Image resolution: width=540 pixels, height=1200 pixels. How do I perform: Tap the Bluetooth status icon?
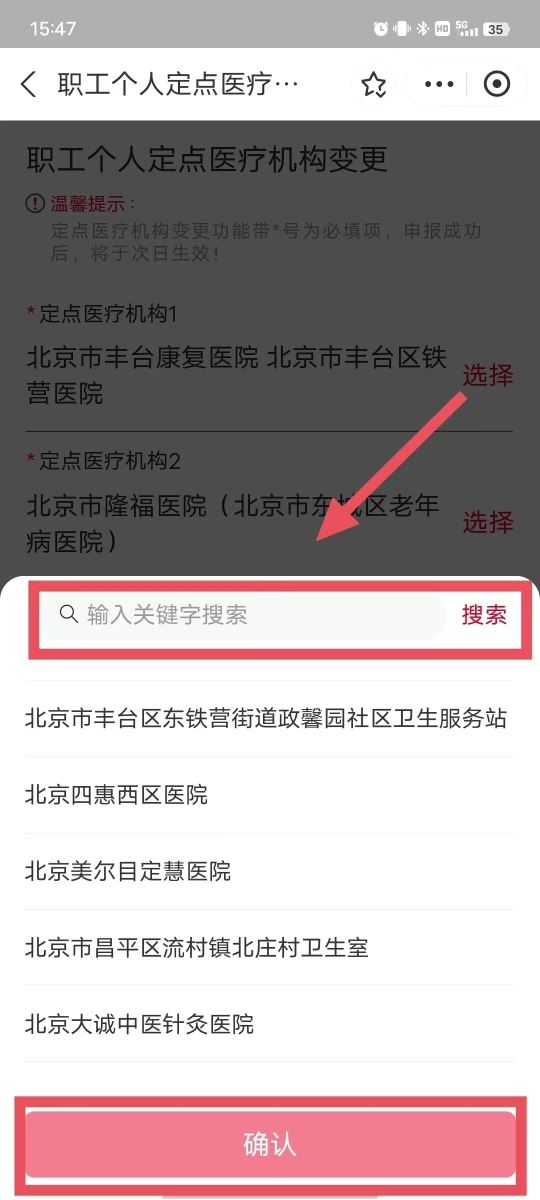coord(422,29)
